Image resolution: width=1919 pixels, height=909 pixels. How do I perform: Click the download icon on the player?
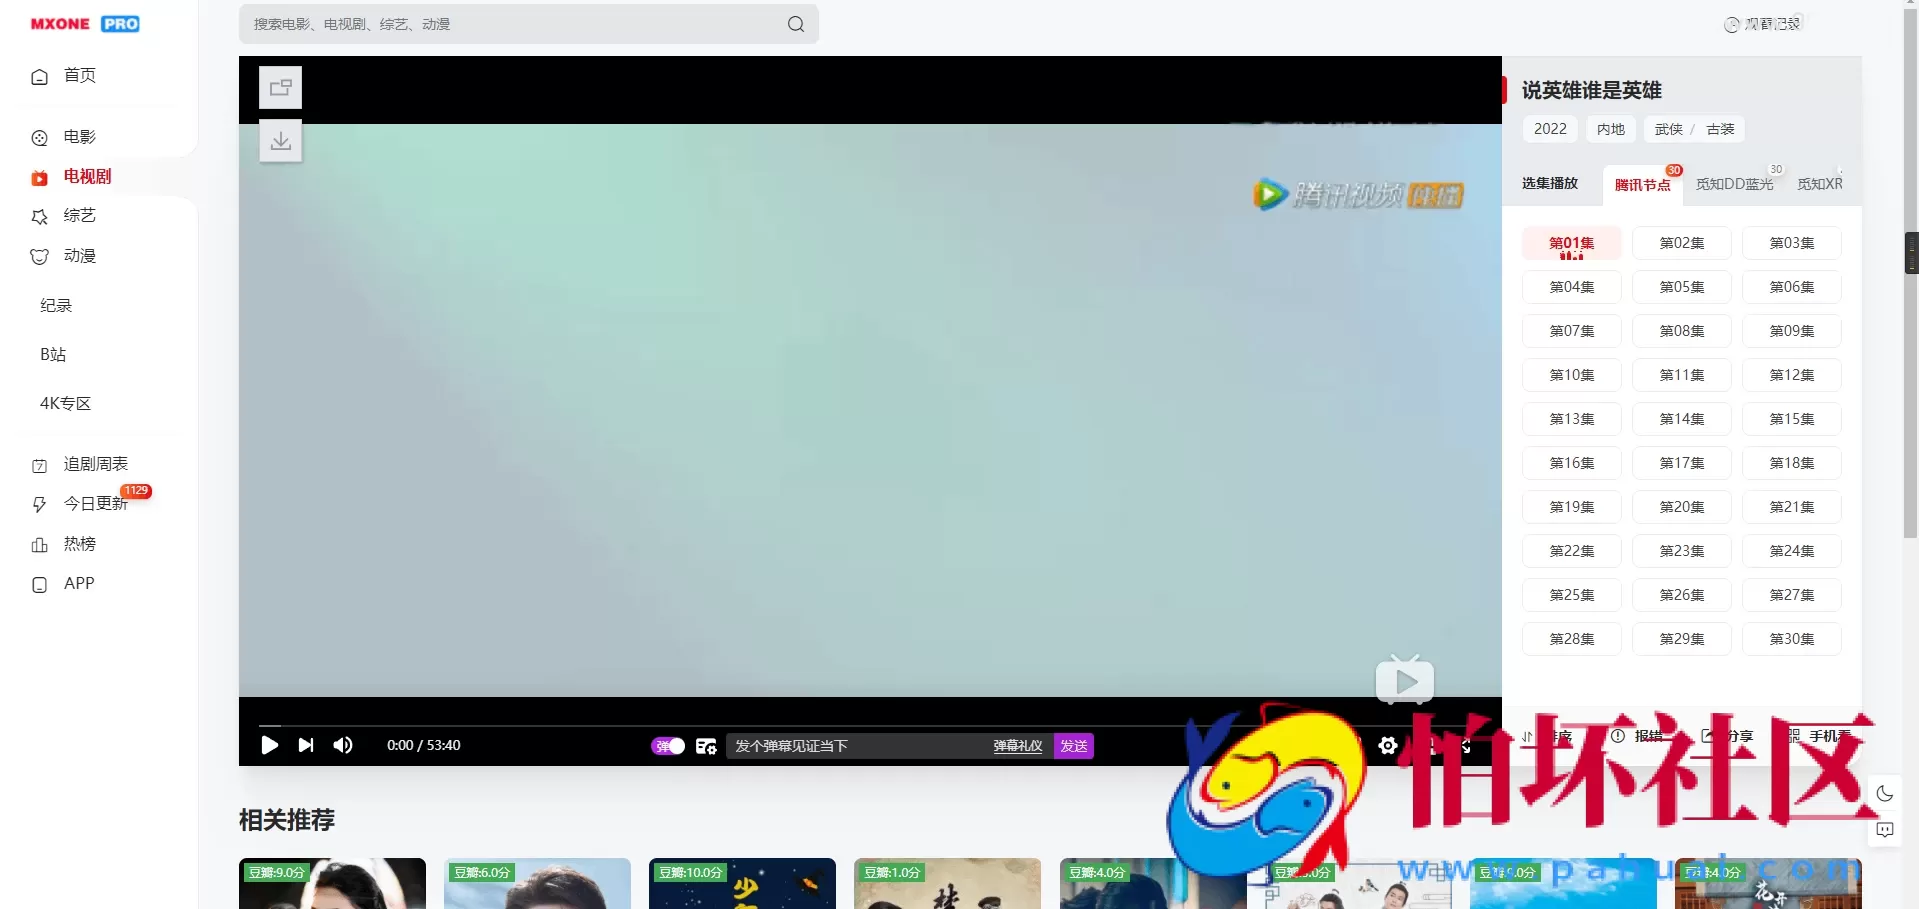point(281,141)
